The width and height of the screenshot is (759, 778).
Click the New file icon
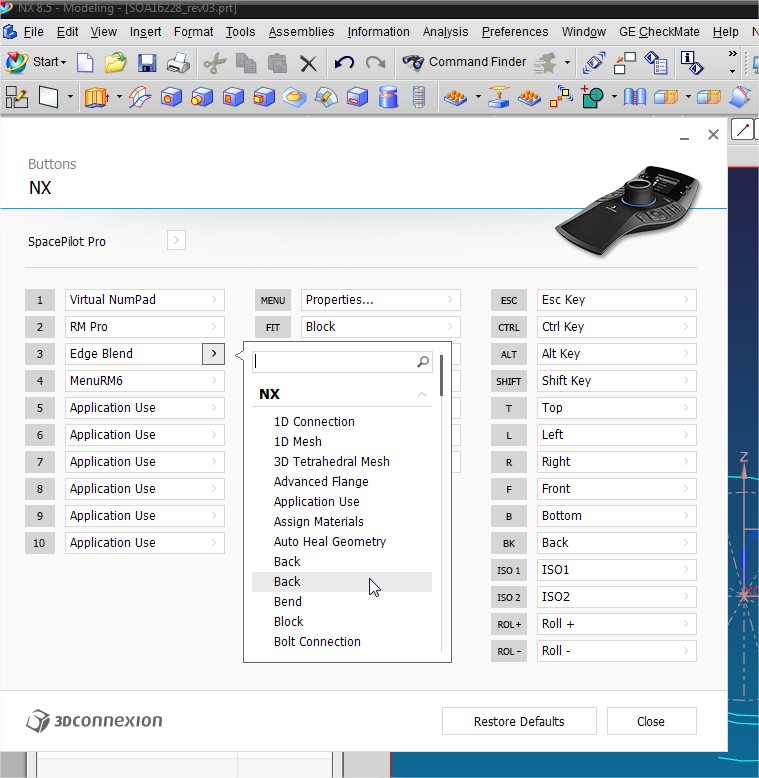click(x=85, y=63)
